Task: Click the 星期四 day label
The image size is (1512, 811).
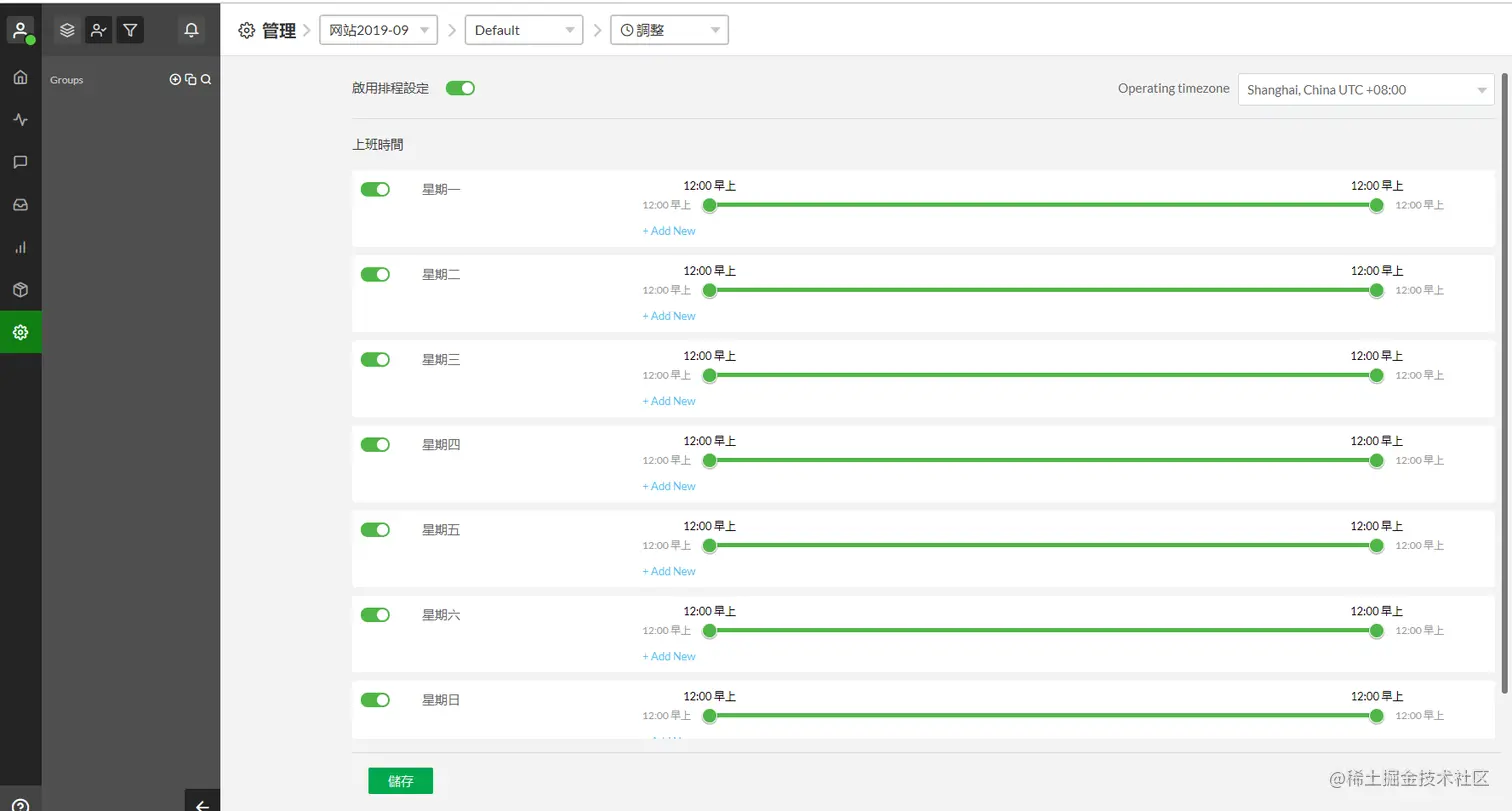Action: (x=441, y=444)
